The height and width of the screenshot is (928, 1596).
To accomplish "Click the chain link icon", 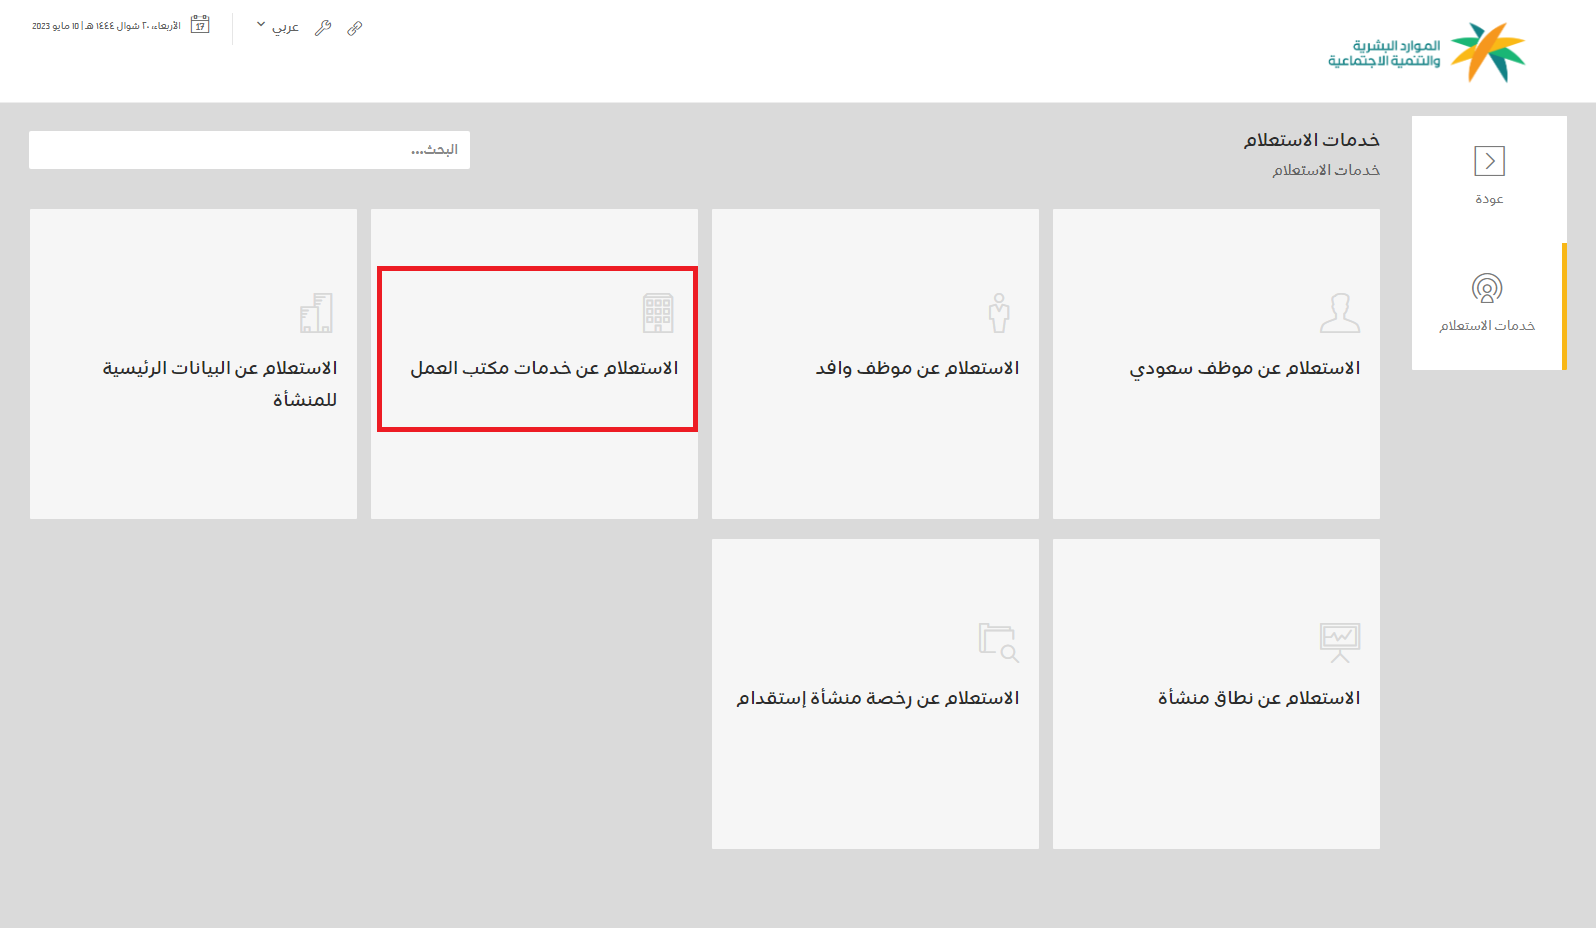I will [355, 28].
